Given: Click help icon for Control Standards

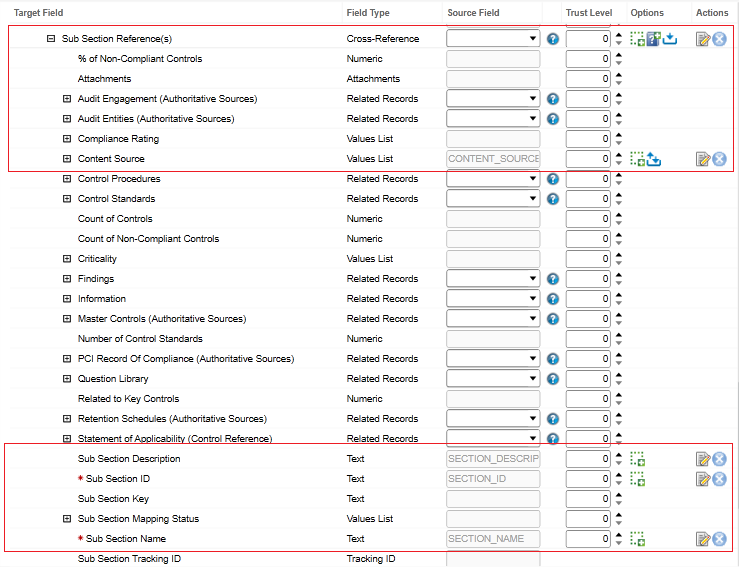Looking at the screenshot, I should (553, 199).
